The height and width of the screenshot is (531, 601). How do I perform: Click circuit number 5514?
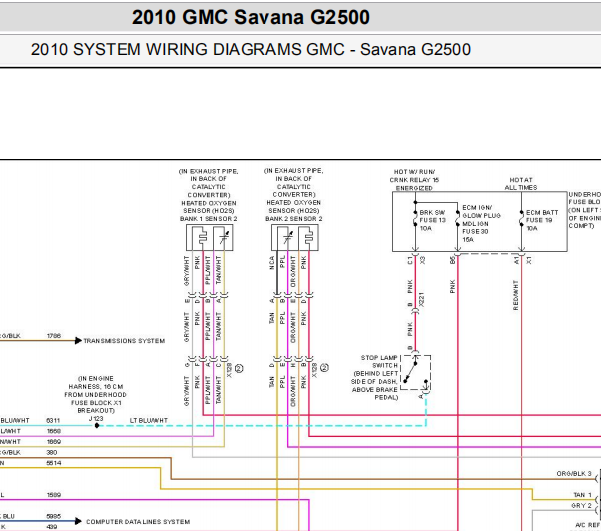[x=53, y=463]
